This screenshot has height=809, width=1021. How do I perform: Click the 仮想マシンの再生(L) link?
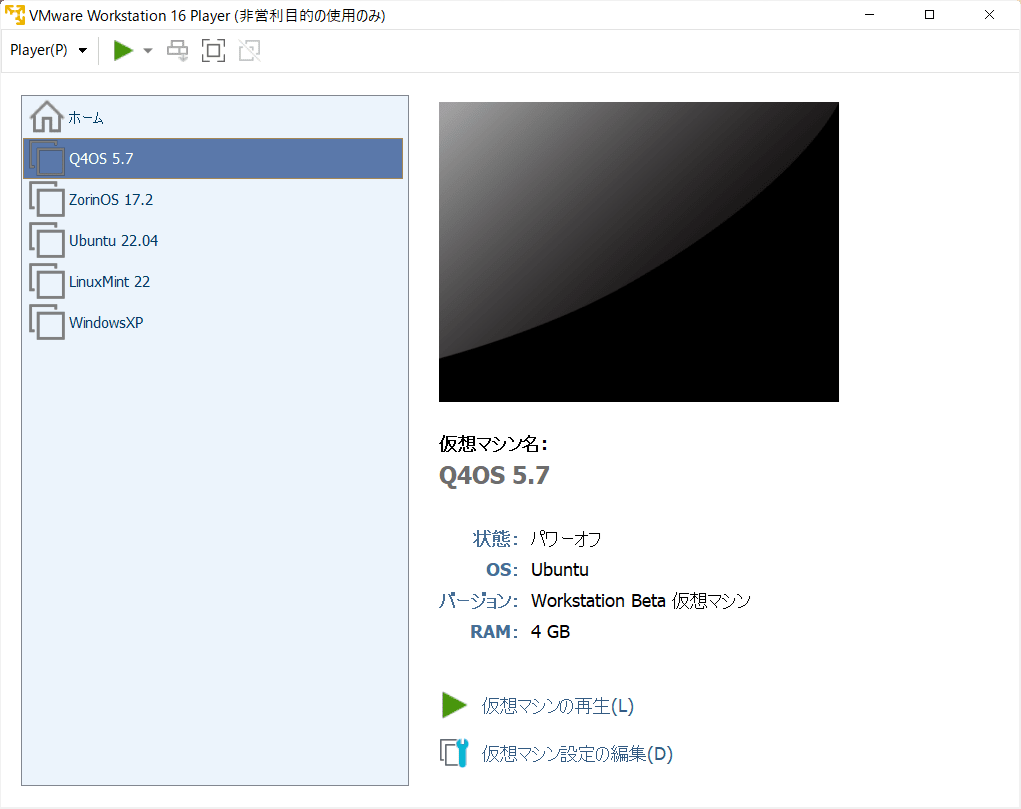click(x=557, y=705)
